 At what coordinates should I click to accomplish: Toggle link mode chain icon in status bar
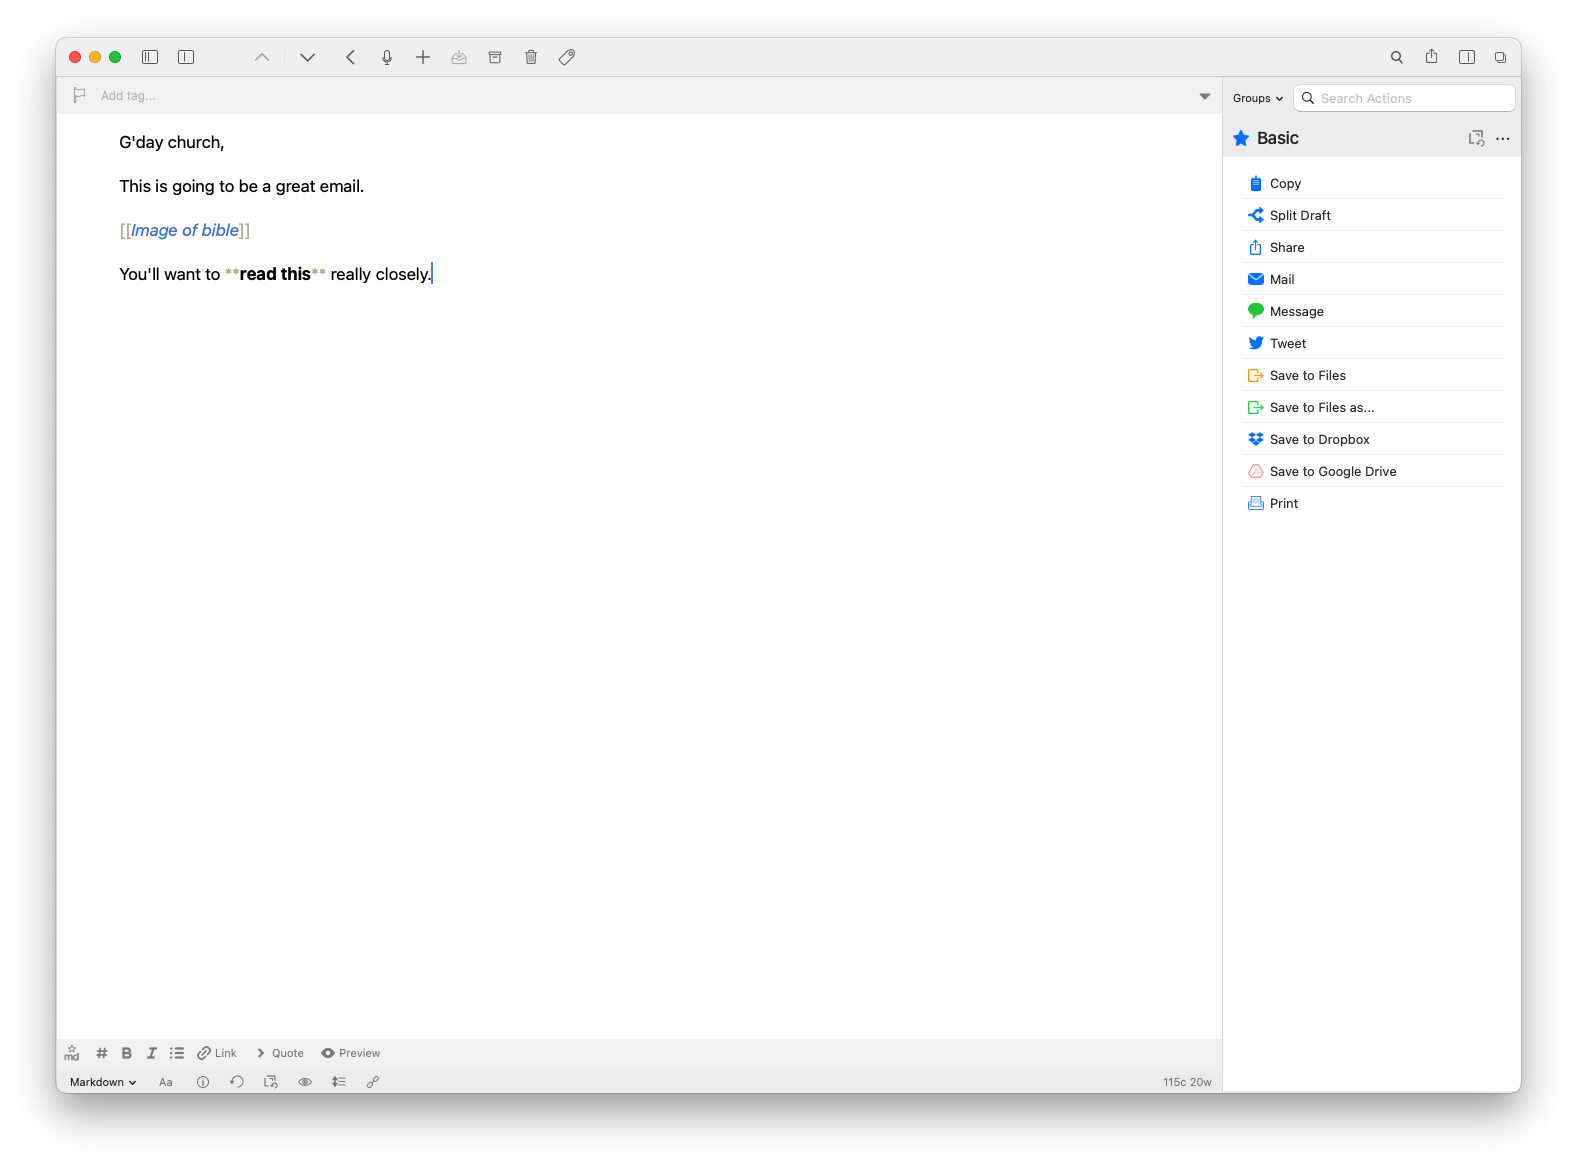[x=373, y=1082]
